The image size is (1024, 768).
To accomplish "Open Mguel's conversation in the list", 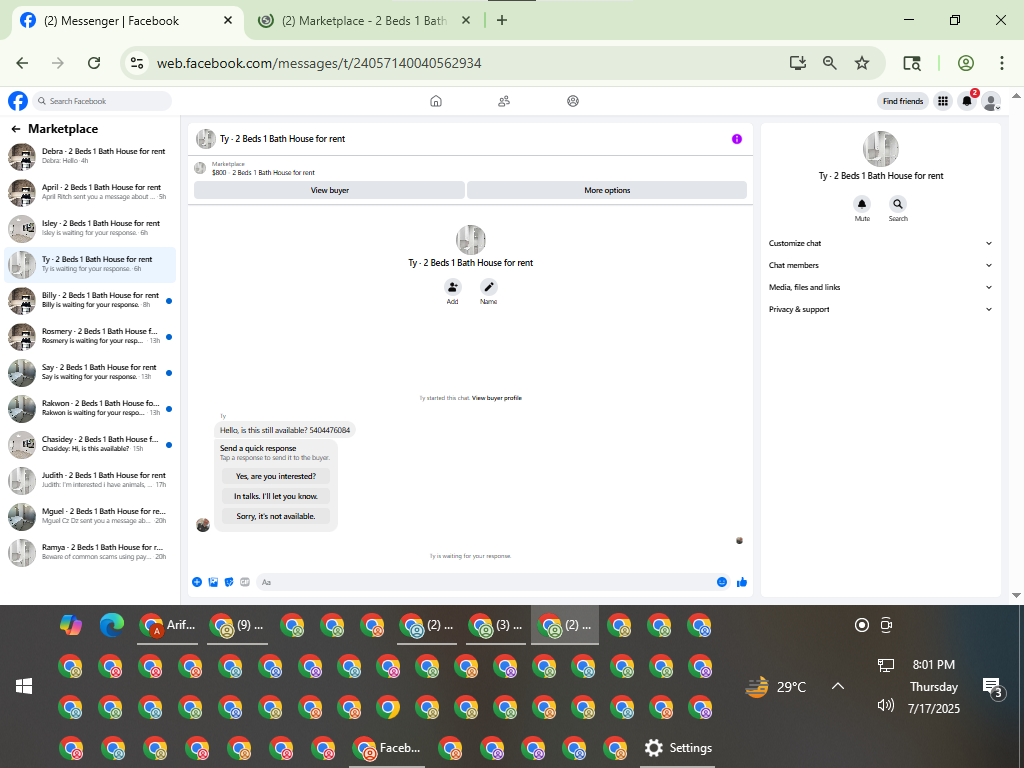I will (90, 516).
